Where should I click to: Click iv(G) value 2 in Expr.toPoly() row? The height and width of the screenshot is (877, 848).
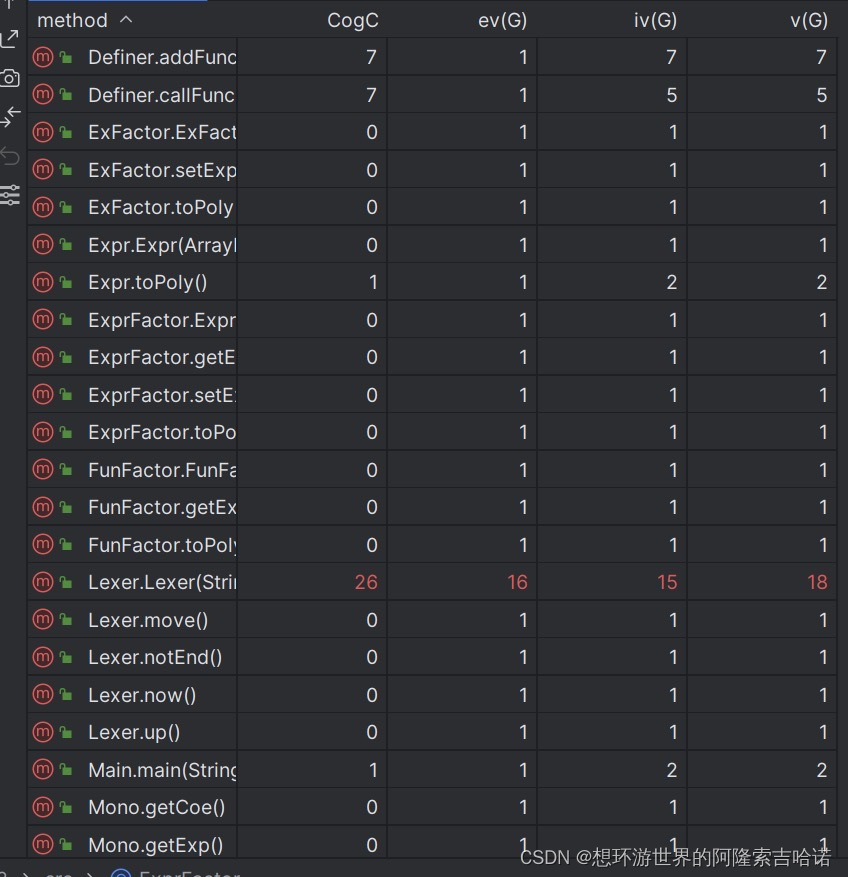point(672,282)
